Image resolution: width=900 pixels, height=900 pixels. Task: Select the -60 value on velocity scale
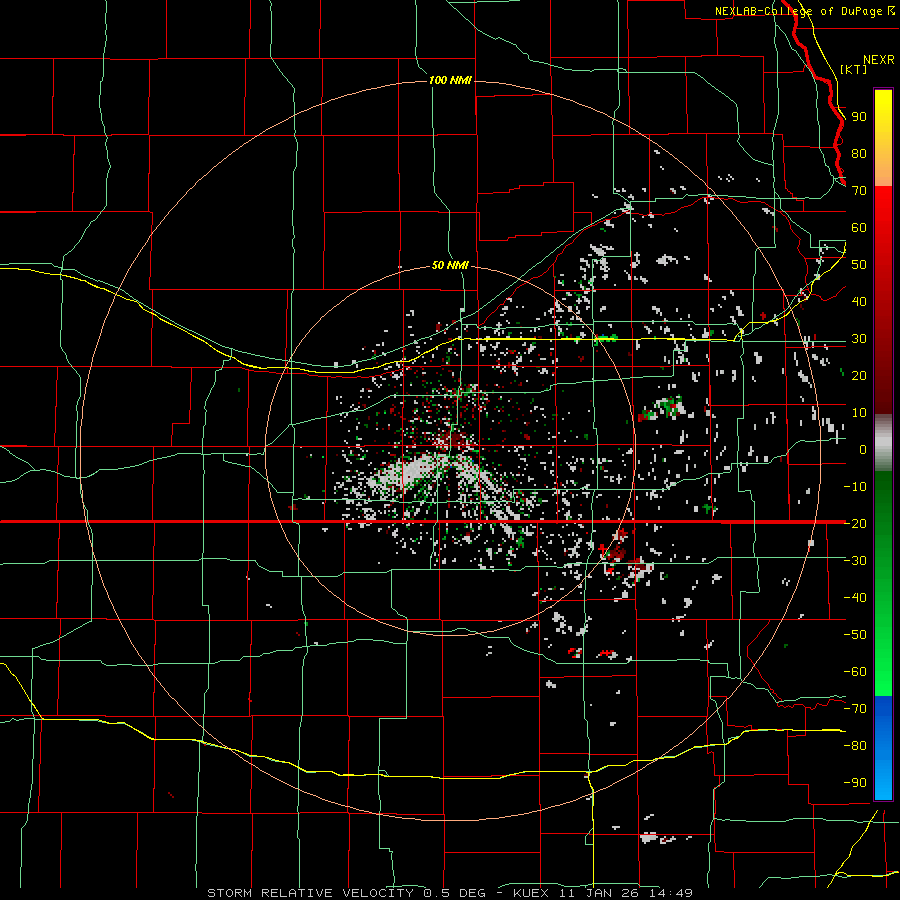pos(855,672)
